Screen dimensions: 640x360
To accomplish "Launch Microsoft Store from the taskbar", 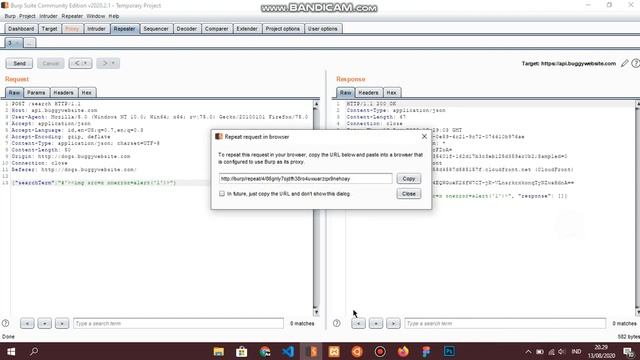I will click(x=242, y=351).
